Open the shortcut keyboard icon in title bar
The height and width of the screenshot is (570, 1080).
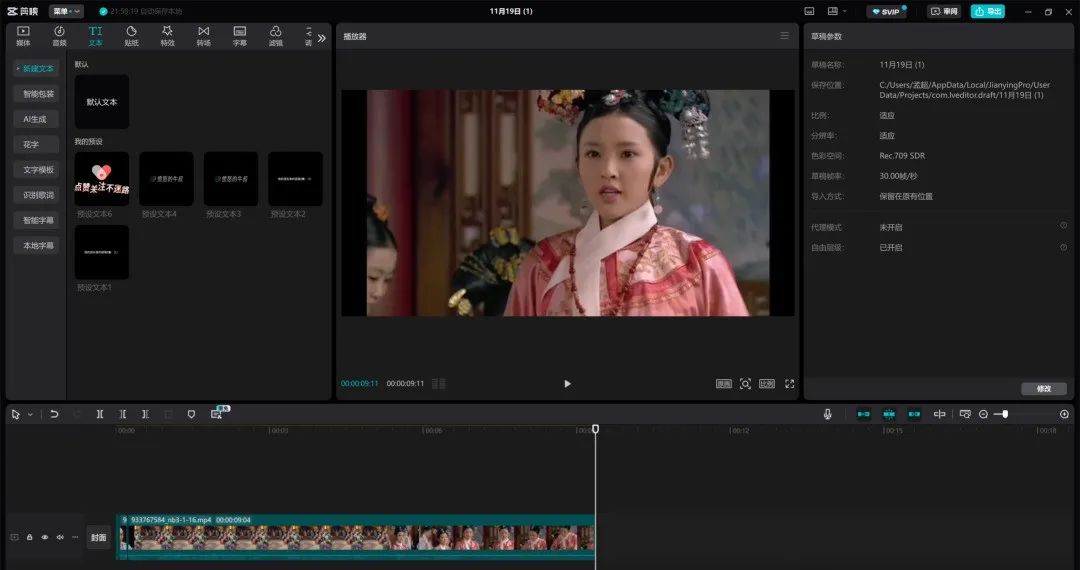[x=809, y=12]
